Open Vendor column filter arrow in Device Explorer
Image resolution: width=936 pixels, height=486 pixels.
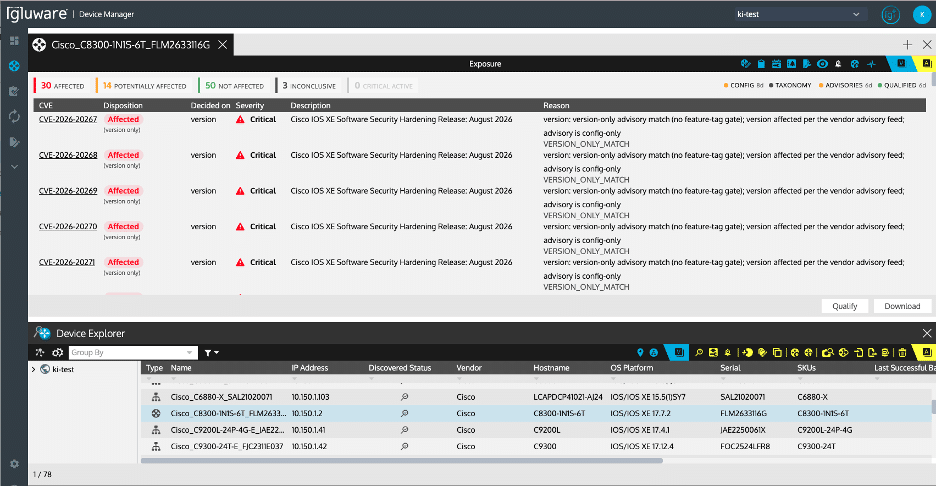pyautogui.click(x=459, y=379)
